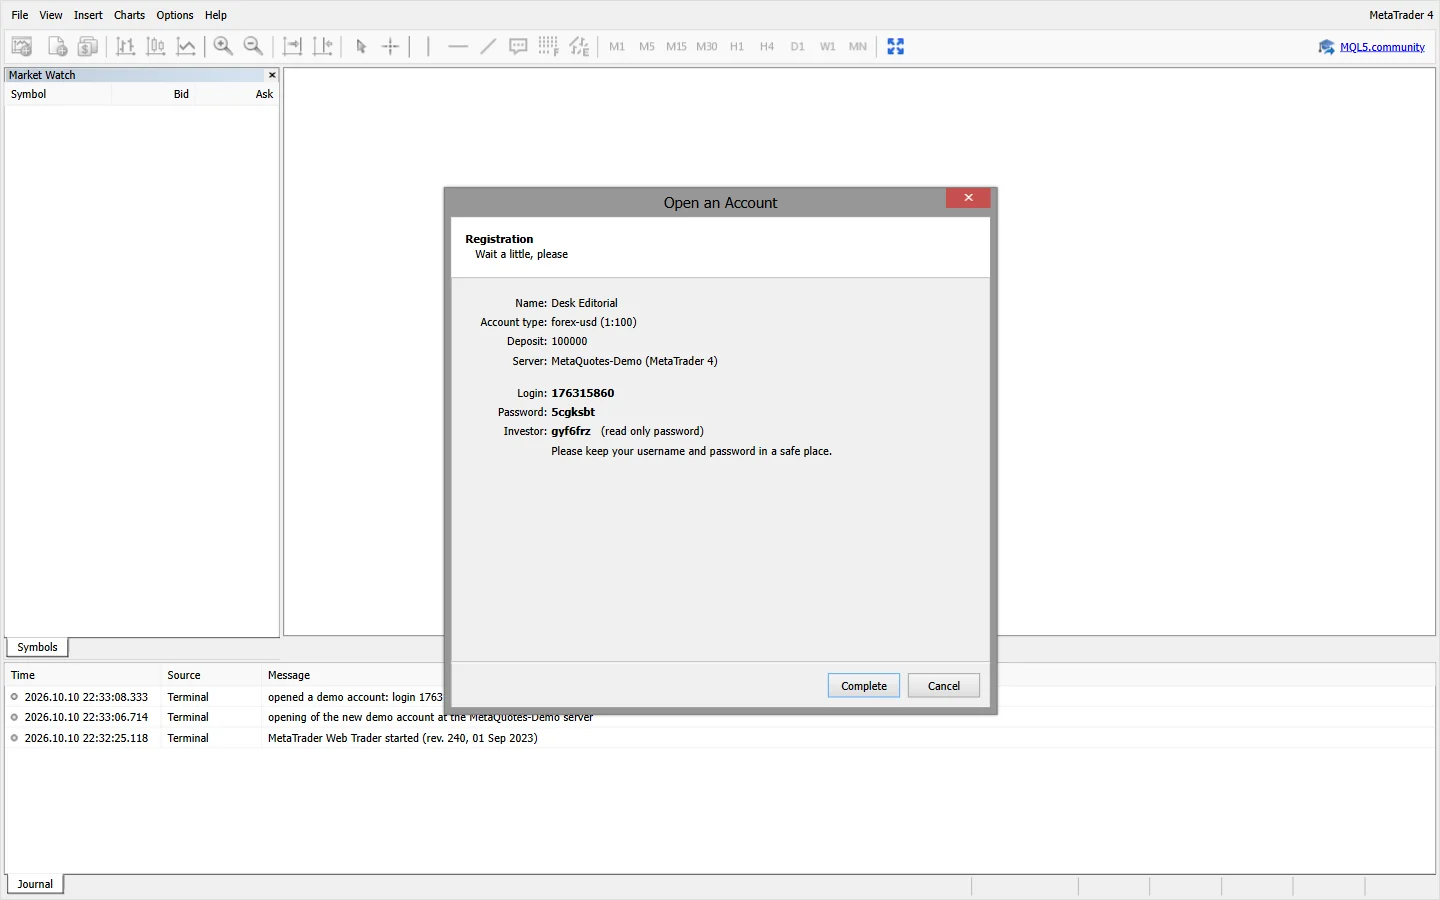The width and height of the screenshot is (1440, 900).
Task: Click the deposit value 100000
Action: point(569,341)
